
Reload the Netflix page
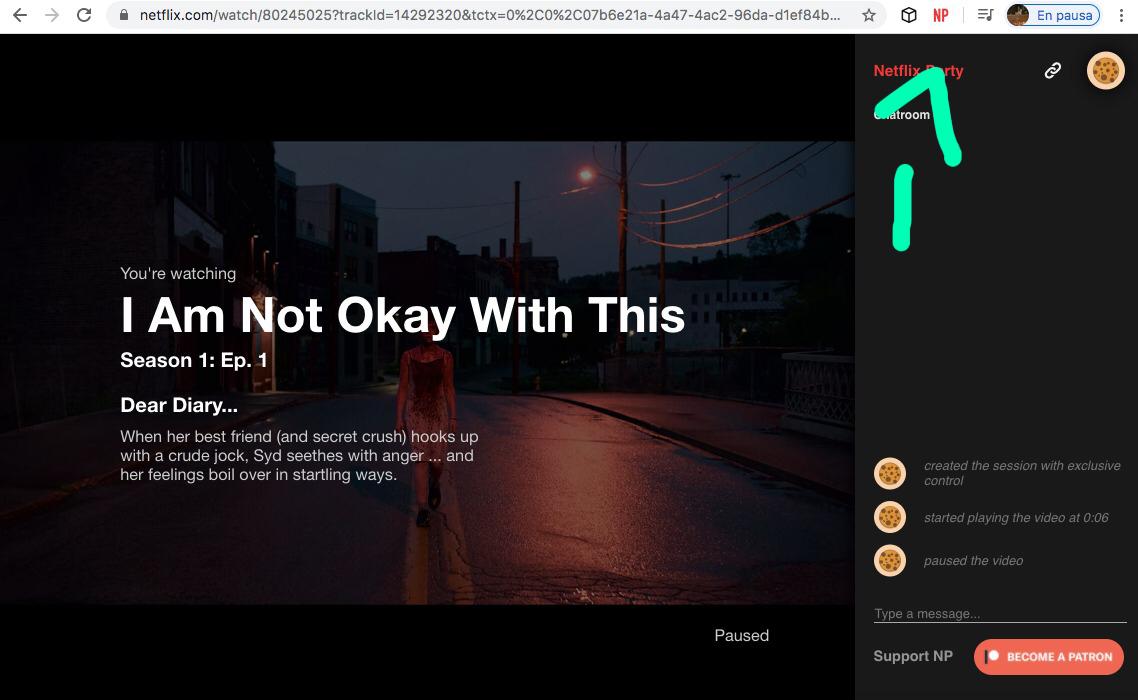84,15
